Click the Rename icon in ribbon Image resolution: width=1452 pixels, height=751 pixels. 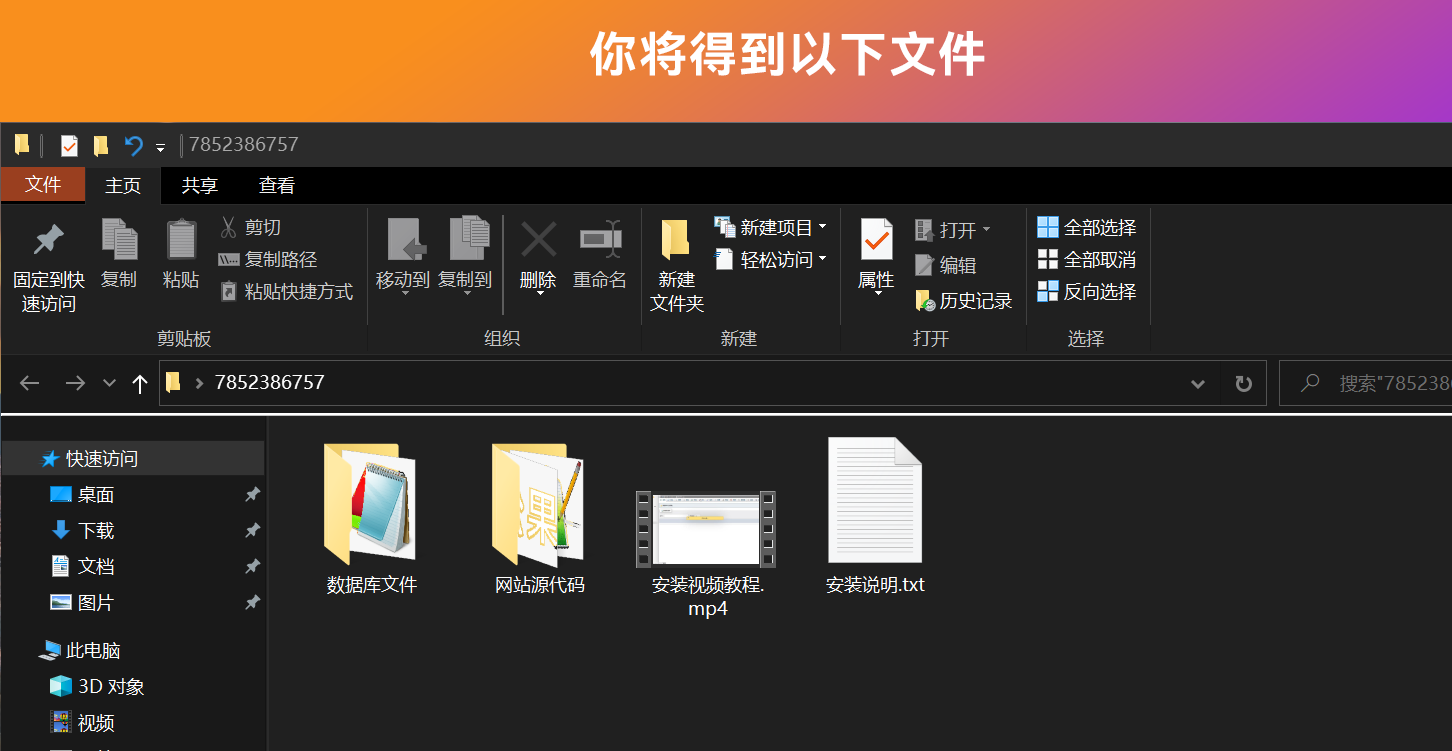pyautogui.click(x=600, y=241)
